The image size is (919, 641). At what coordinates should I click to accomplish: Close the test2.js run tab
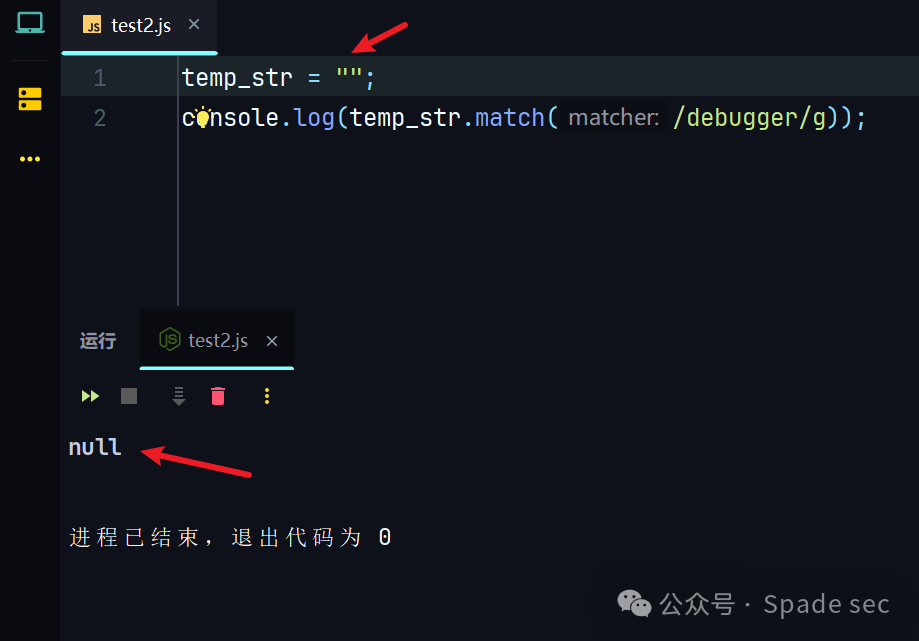[x=271, y=340]
